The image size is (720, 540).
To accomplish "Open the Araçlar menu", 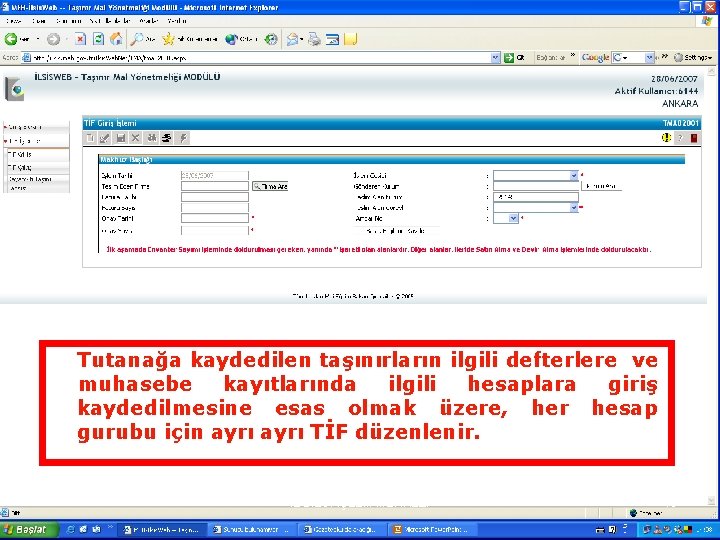I will click(149, 21).
